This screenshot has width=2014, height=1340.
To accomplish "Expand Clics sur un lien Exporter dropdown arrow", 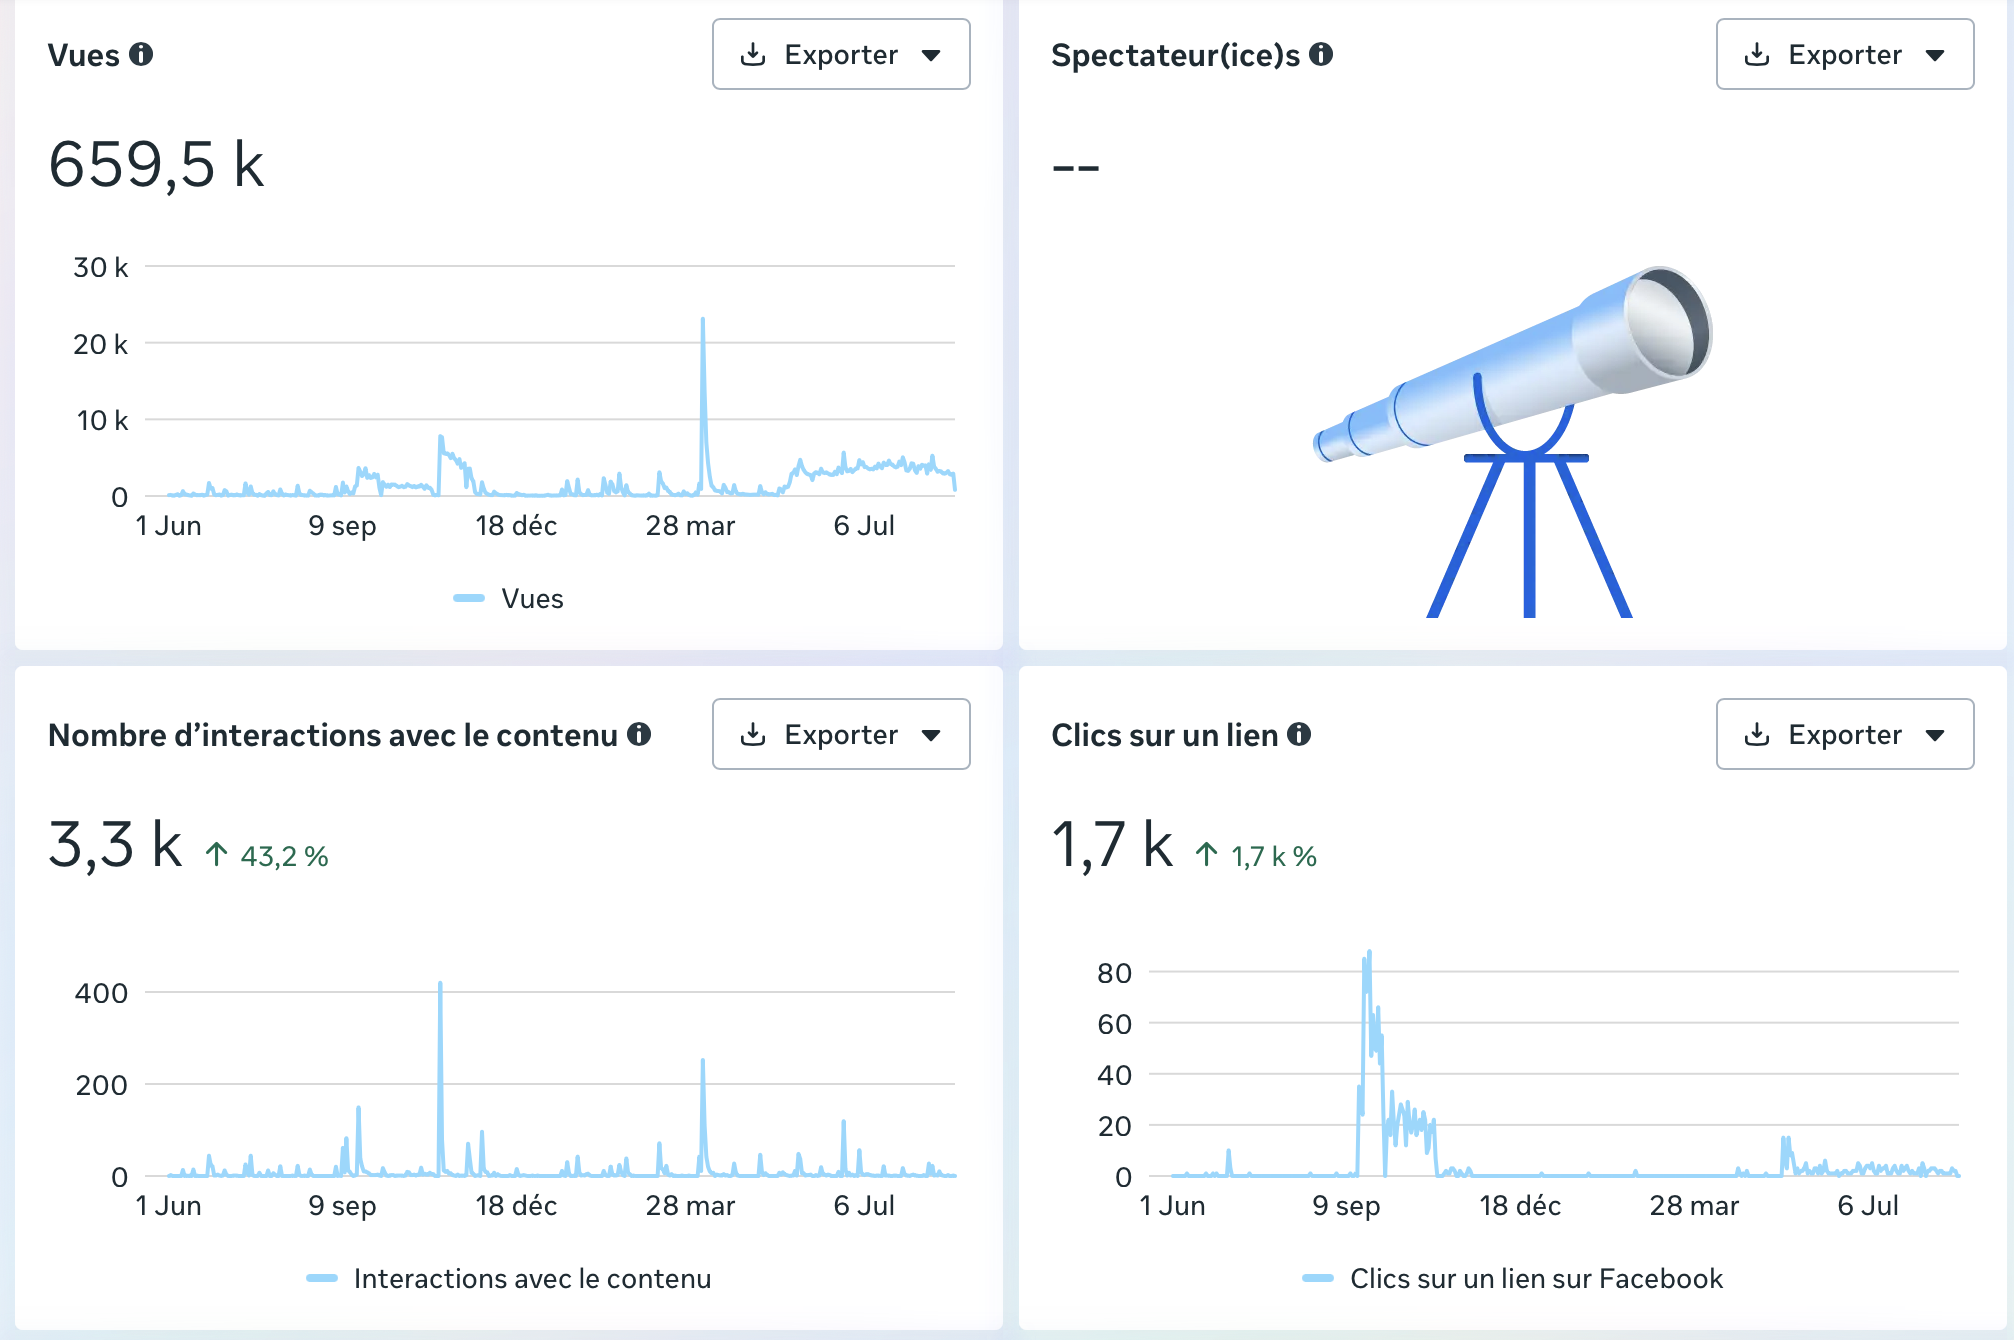I will click(x=1935, y=735).
